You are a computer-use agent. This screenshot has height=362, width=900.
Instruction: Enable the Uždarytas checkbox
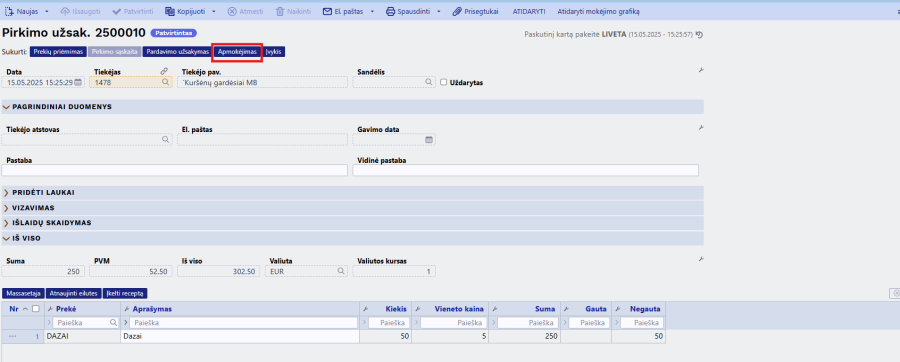pyautogui.click(x=444, y=83)
